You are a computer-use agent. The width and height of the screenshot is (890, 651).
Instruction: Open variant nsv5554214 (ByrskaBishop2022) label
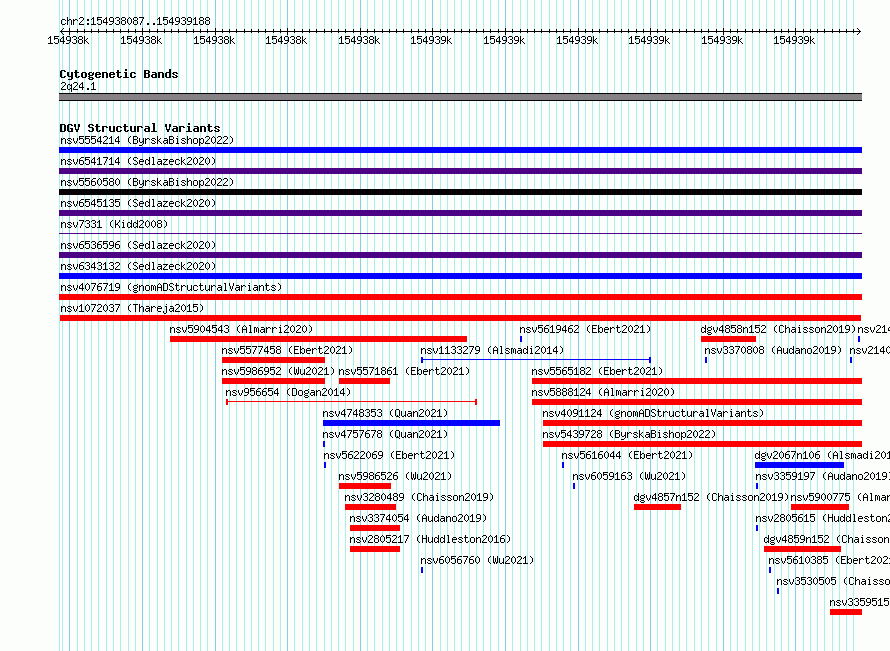pyautogui.click(x=147, y=140)
